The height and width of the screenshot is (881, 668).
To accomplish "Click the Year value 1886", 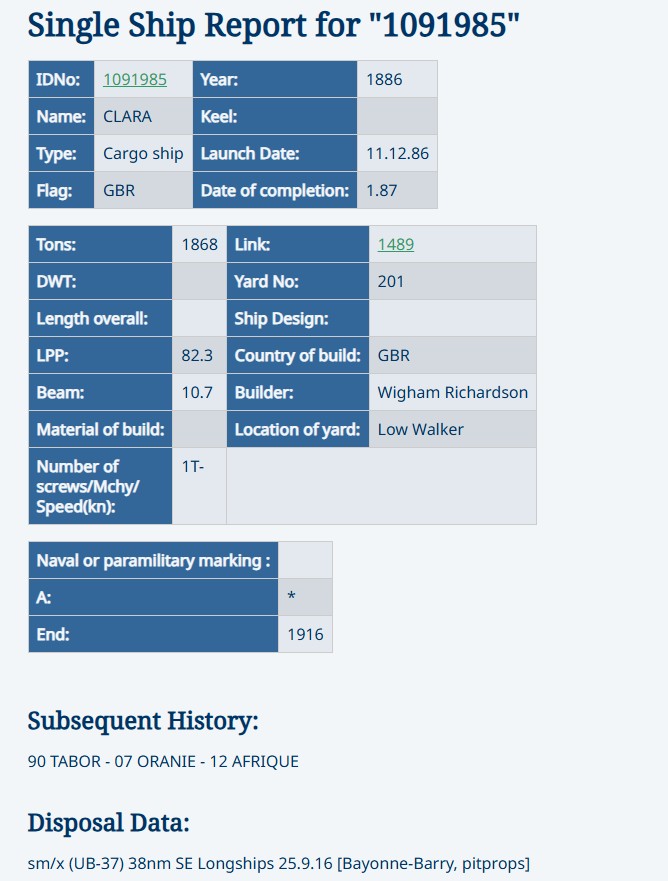I will point(384,79).
